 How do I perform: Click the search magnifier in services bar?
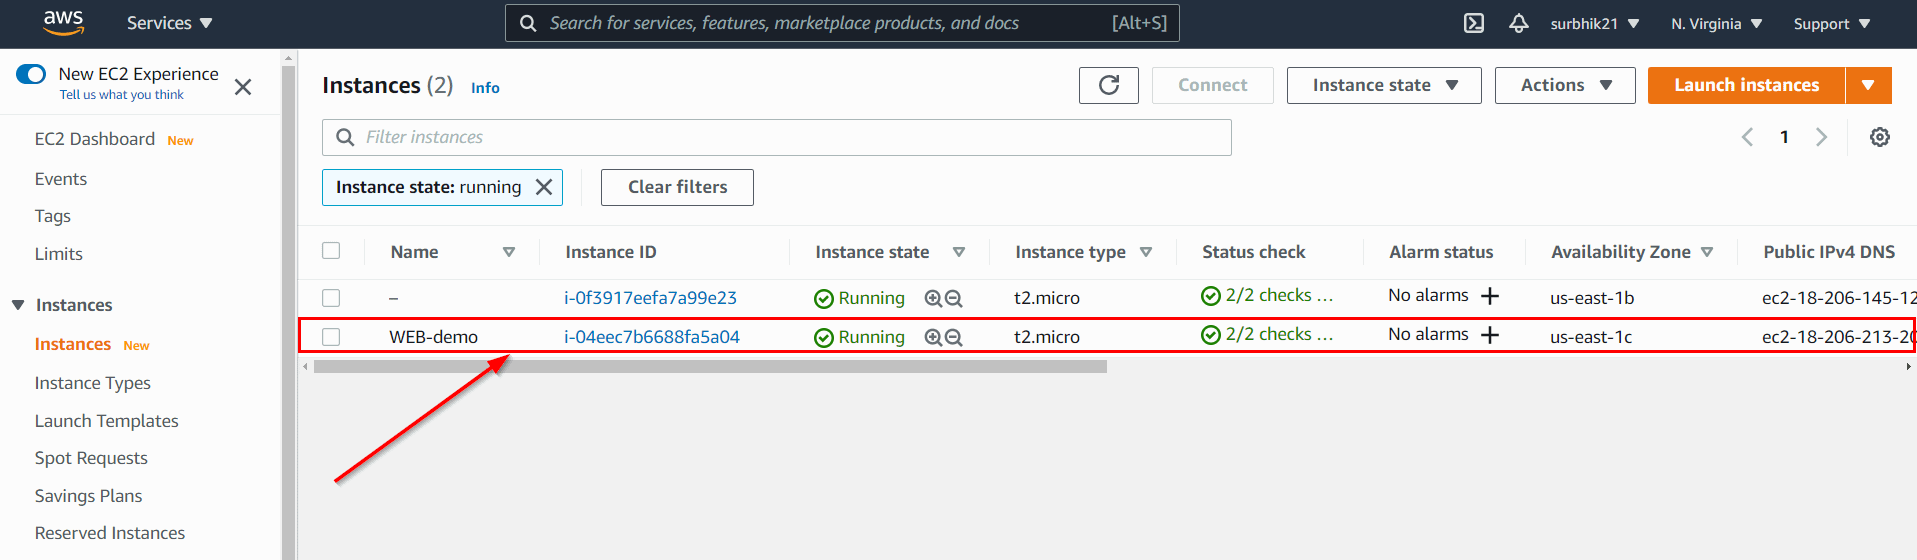pos(529,23)
